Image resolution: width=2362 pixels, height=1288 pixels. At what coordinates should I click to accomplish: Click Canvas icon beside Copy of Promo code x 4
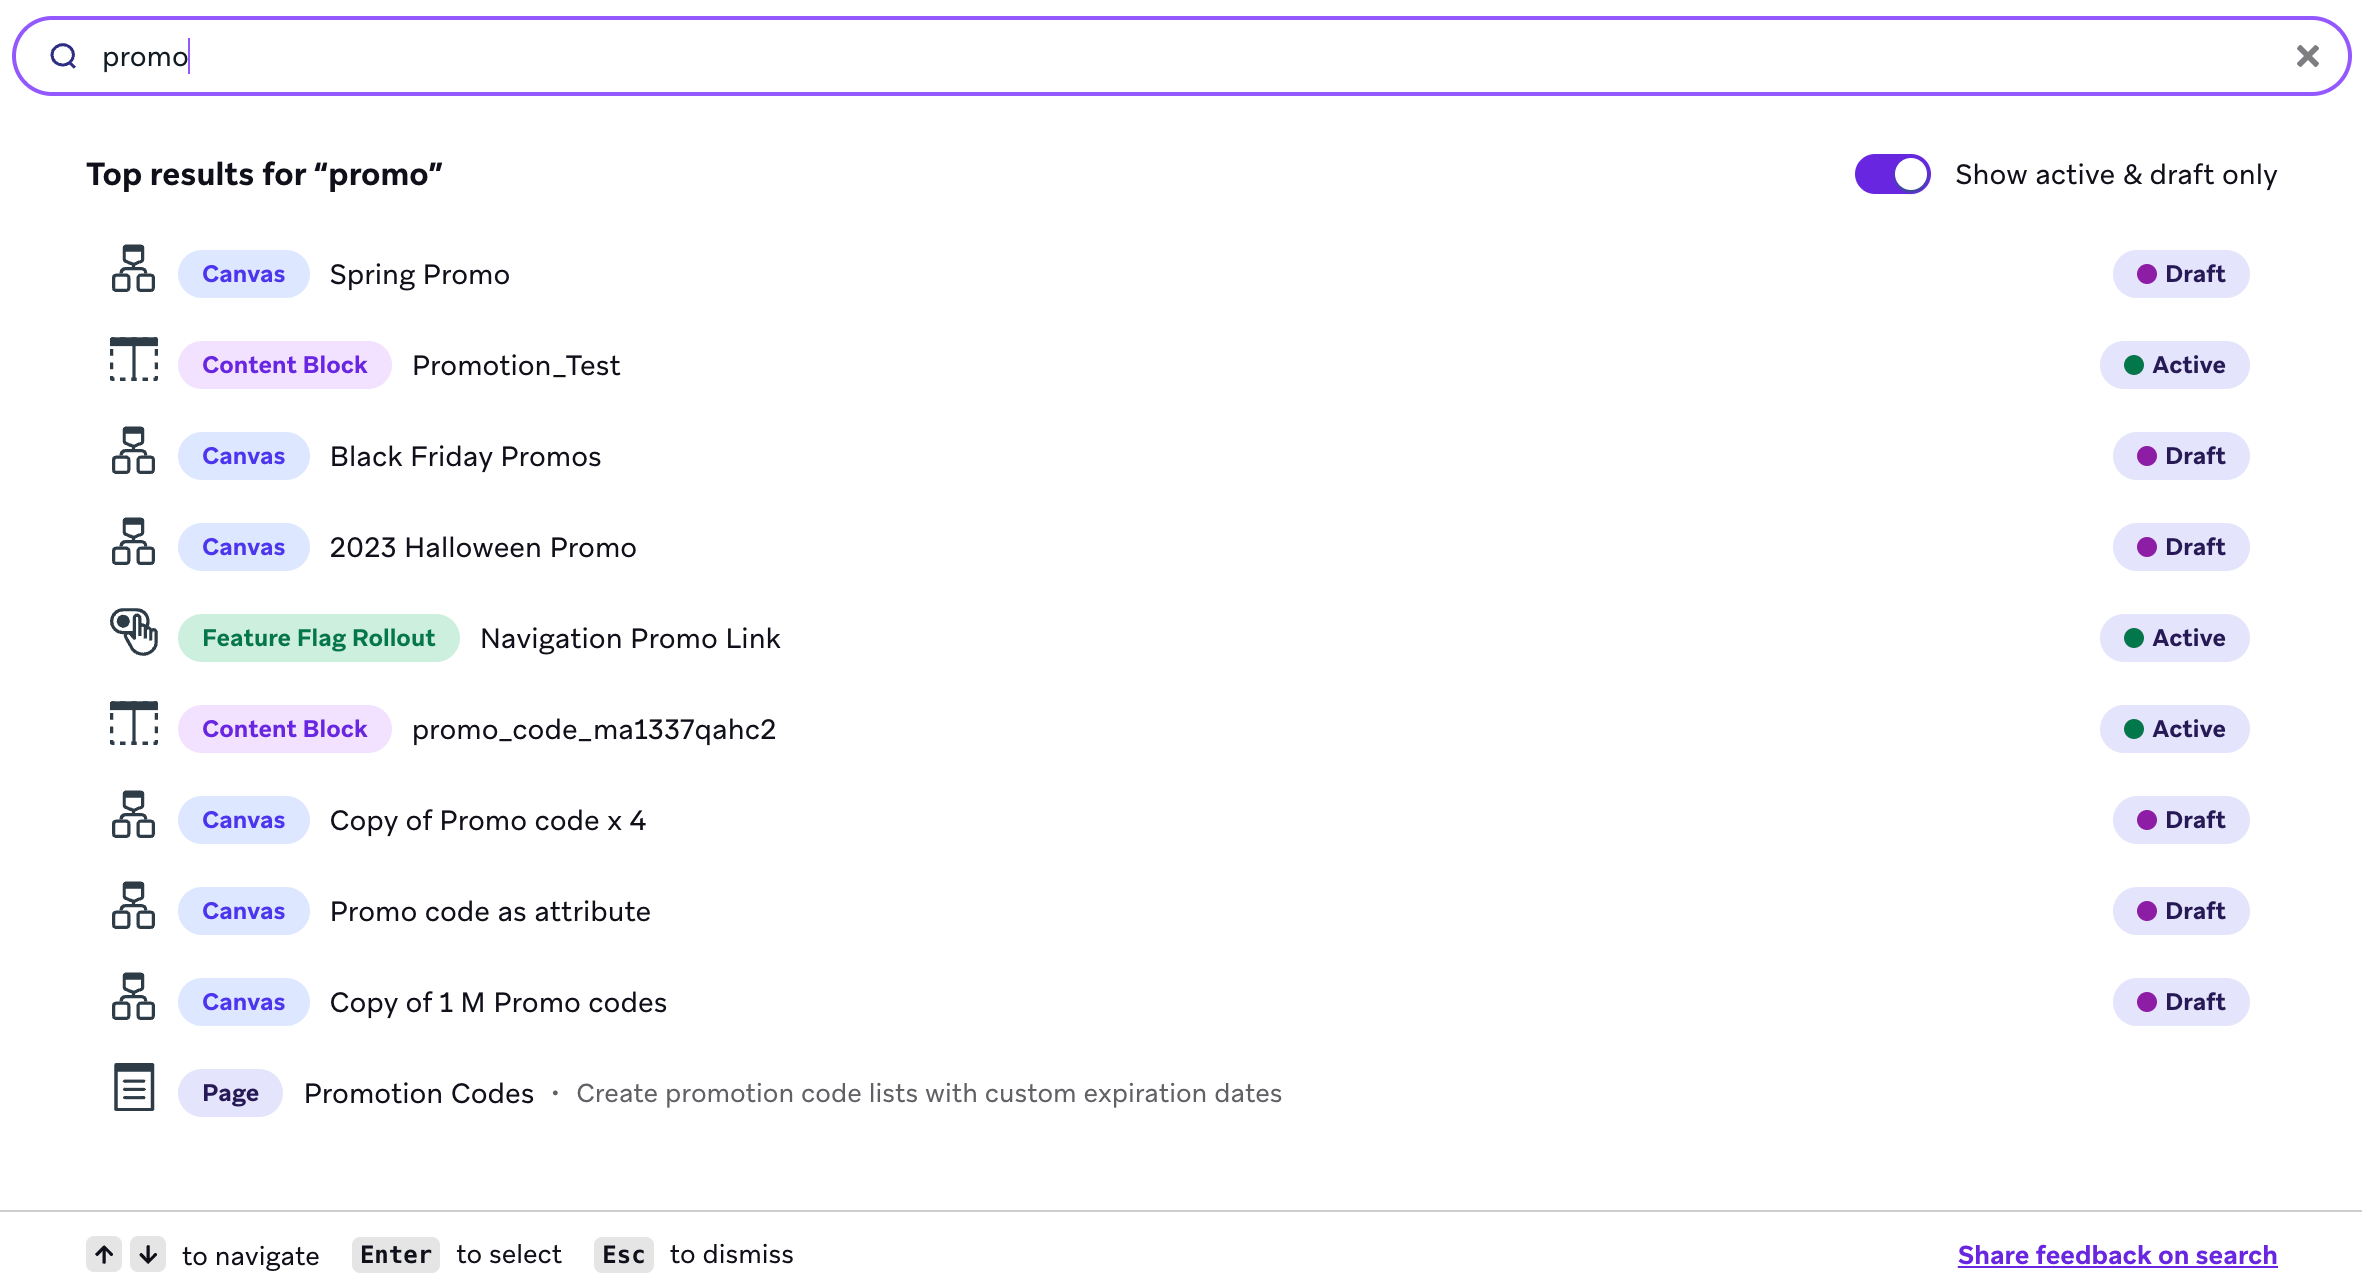point(133,814)
